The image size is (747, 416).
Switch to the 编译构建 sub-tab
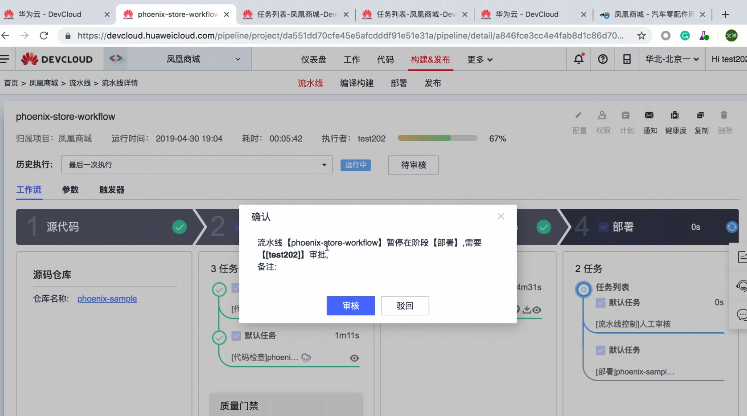(357, 83)
